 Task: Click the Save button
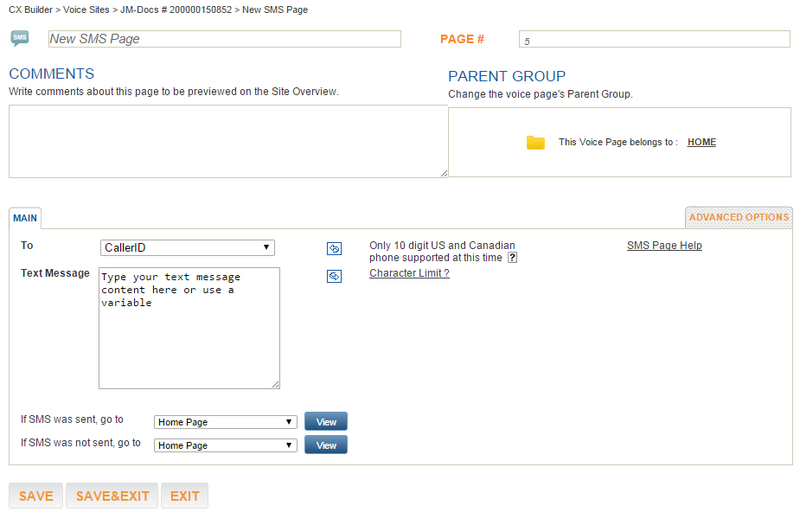coord(36,496)
